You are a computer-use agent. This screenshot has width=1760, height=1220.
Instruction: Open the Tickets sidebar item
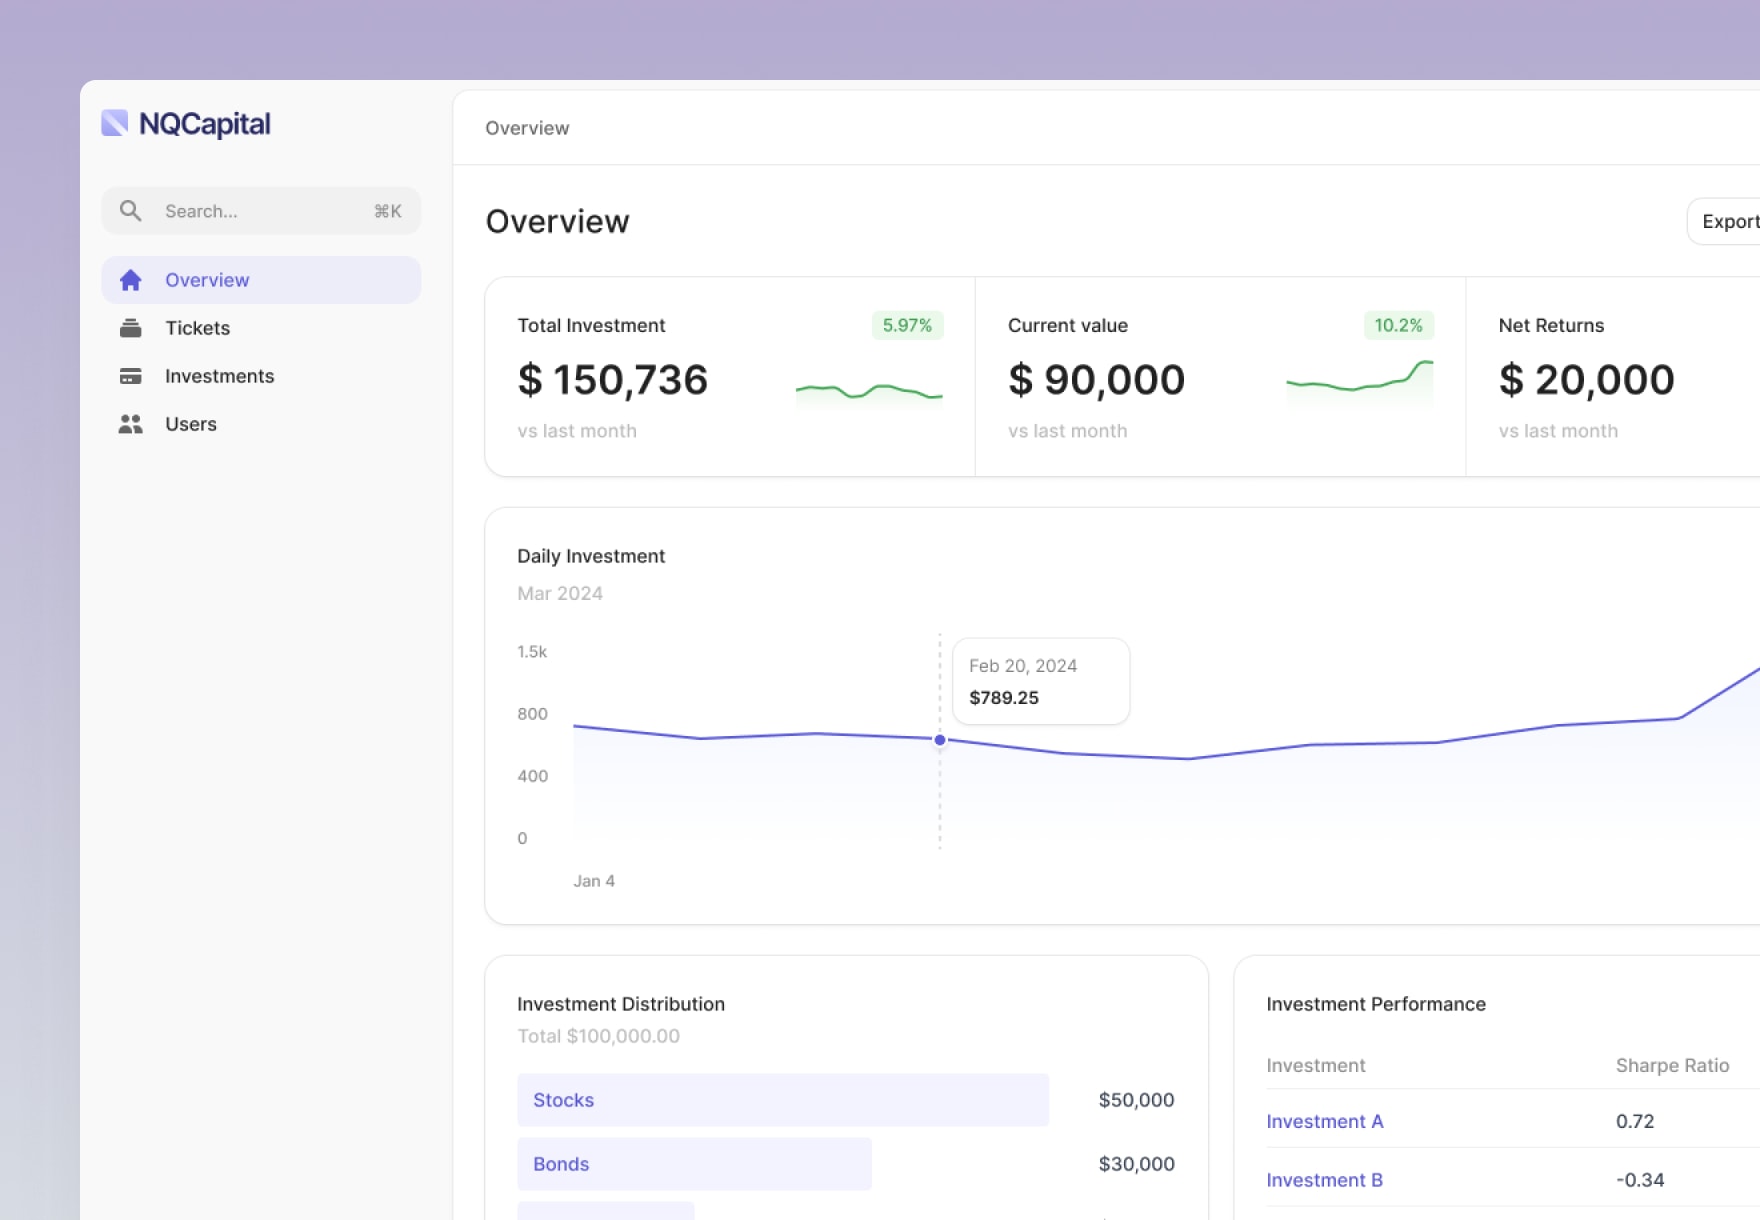pos(261,328)
